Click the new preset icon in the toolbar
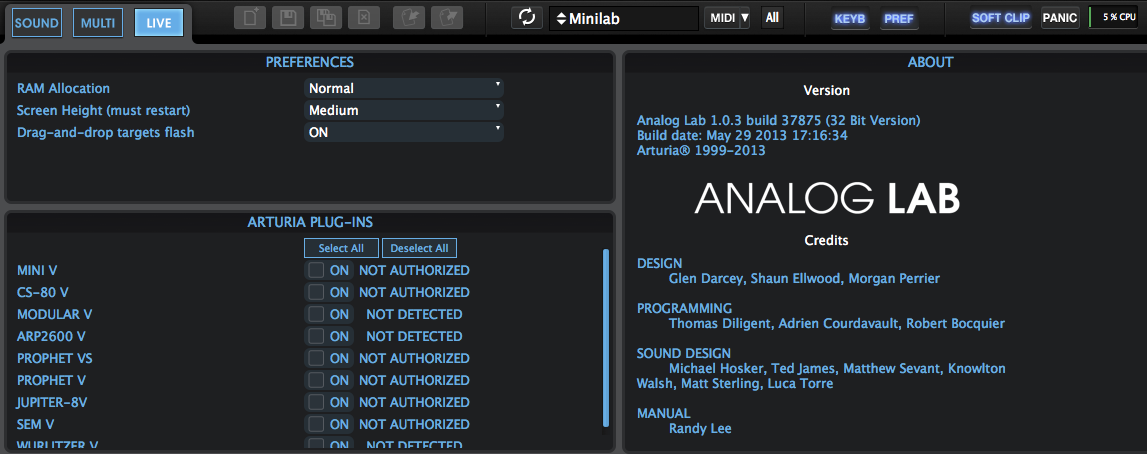 pos(250,18)
